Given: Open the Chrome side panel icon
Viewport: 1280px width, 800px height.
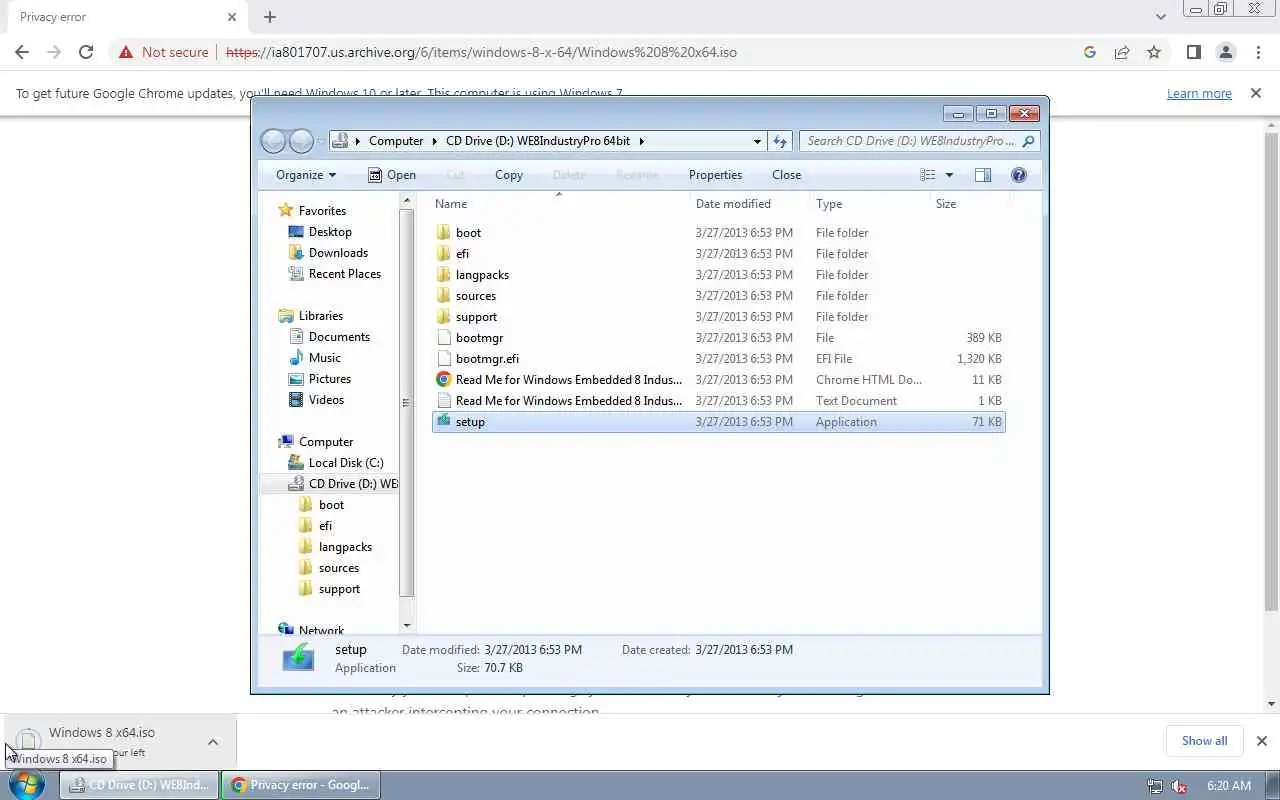Looking at the screenshot, I should (1194, 52).
